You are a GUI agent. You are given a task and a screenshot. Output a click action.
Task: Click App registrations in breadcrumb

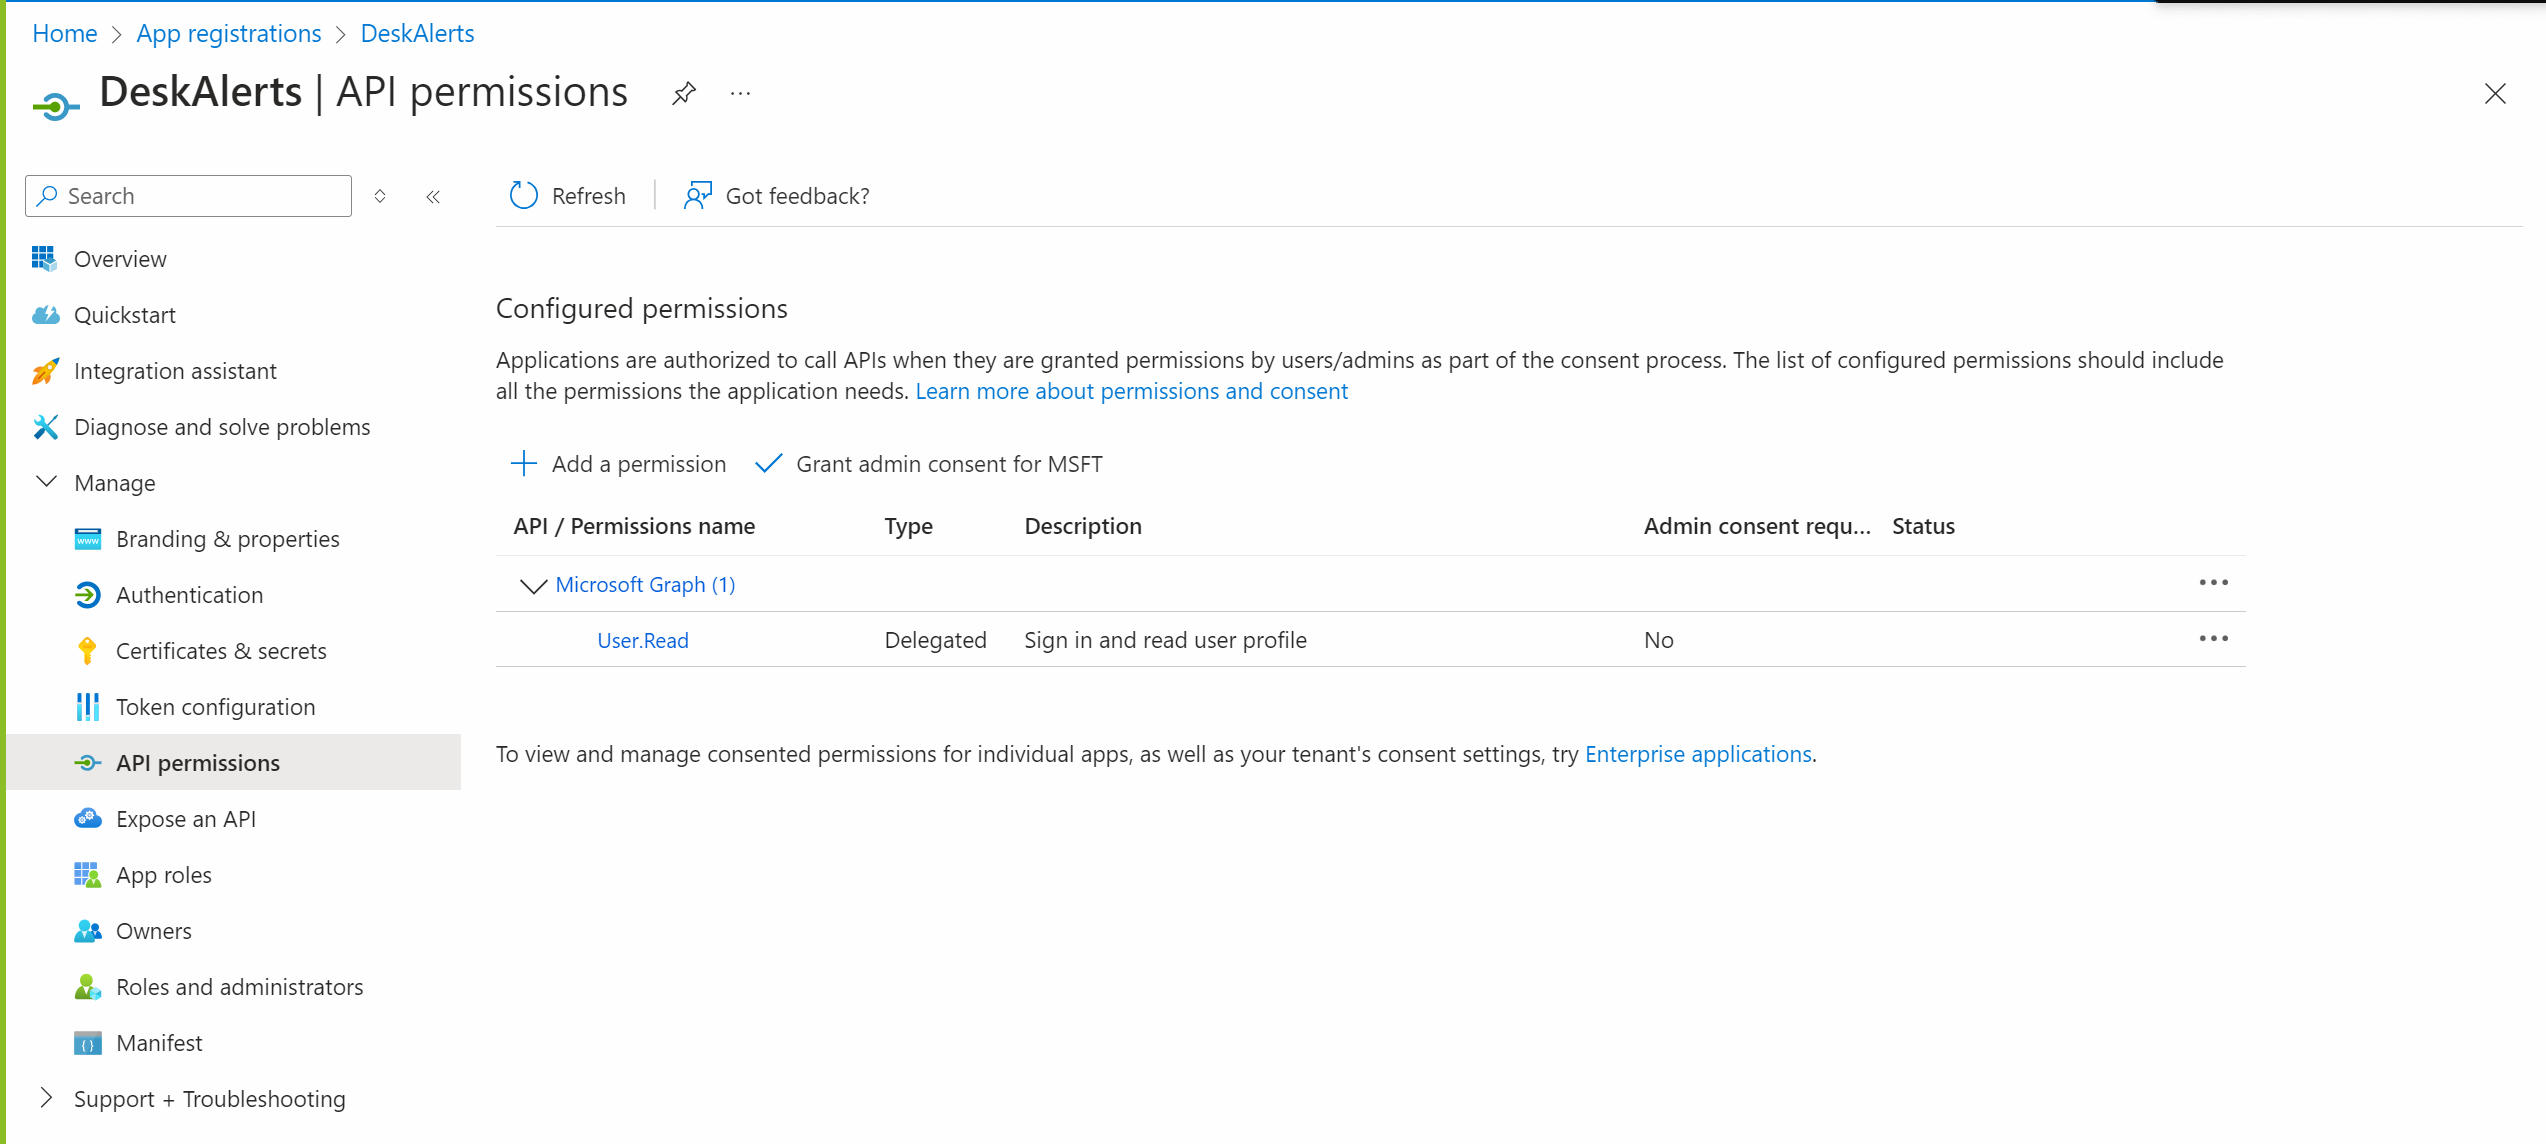coord(229,34)
